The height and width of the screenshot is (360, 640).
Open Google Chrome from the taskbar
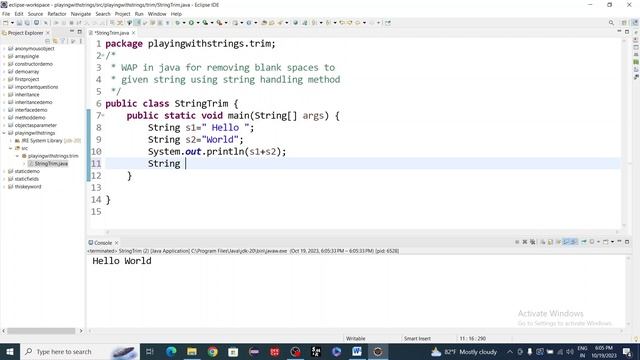point(212,351)
